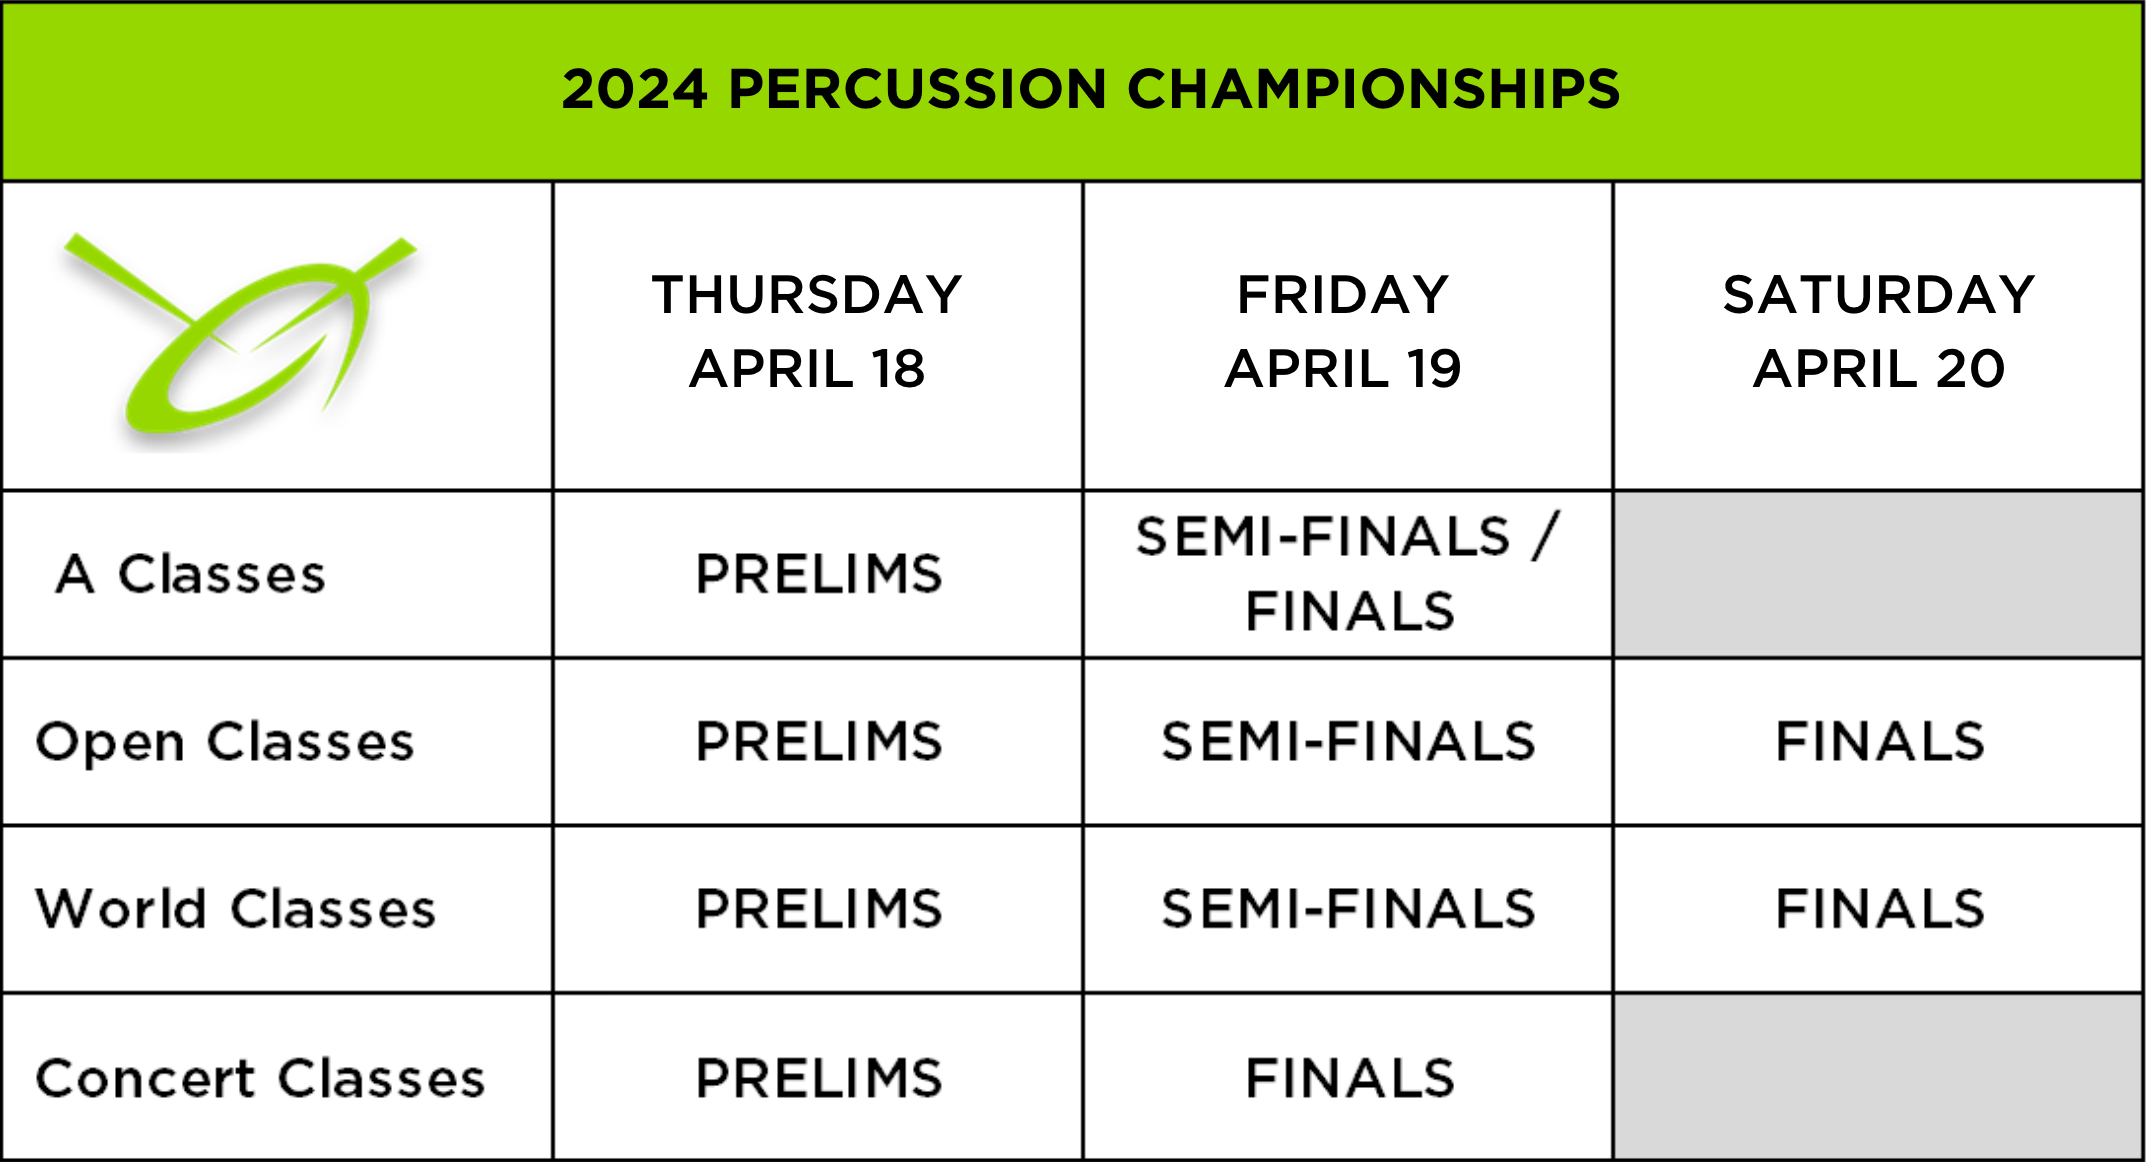The image size is (2146, 1162).
Task: Select the Open Classes row label
Action: point(225,742)
